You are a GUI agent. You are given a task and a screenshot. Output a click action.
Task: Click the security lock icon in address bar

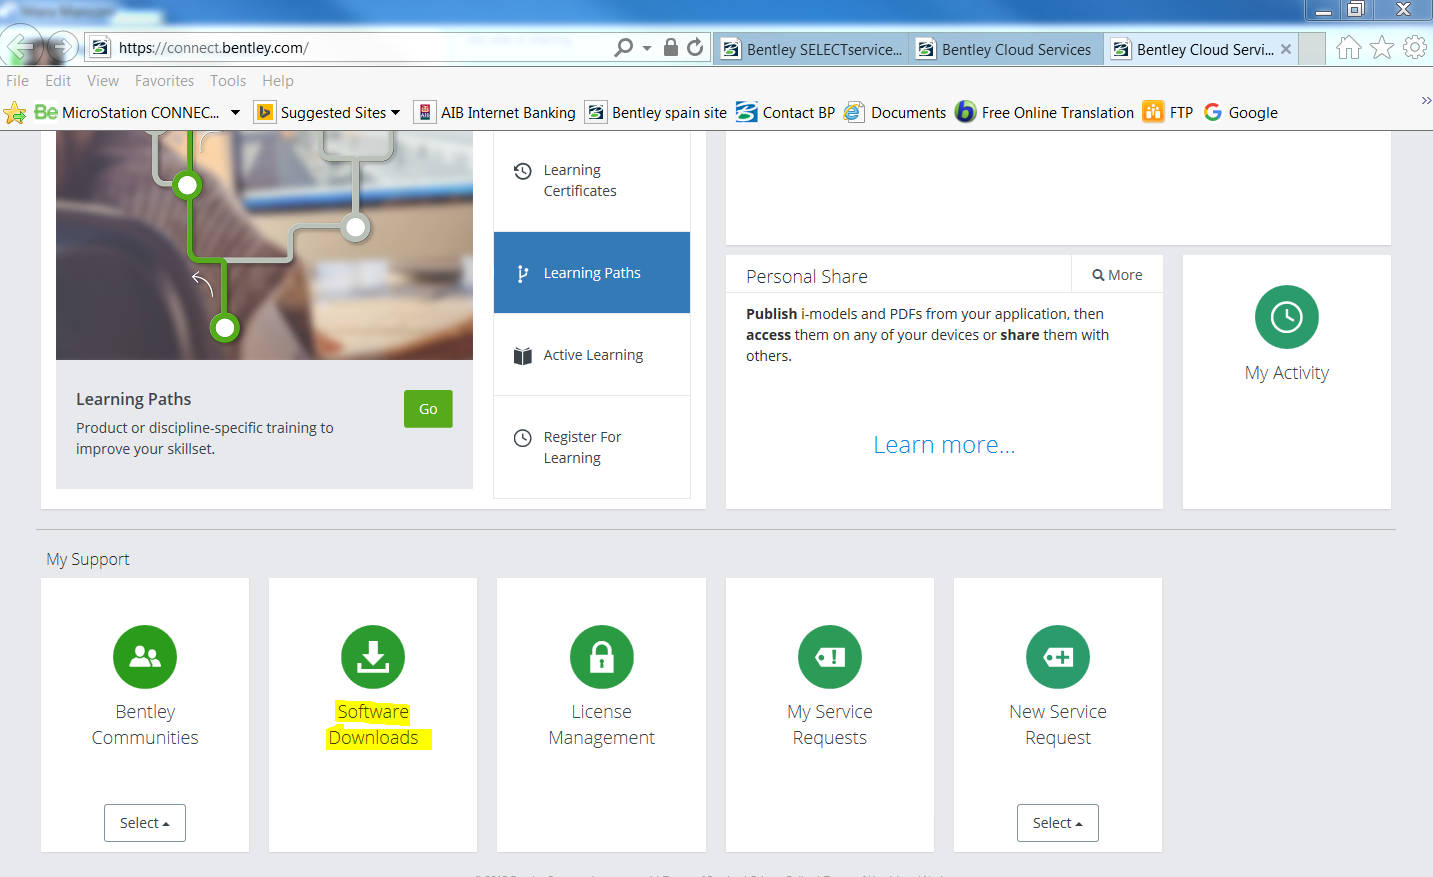coord(671,47)
